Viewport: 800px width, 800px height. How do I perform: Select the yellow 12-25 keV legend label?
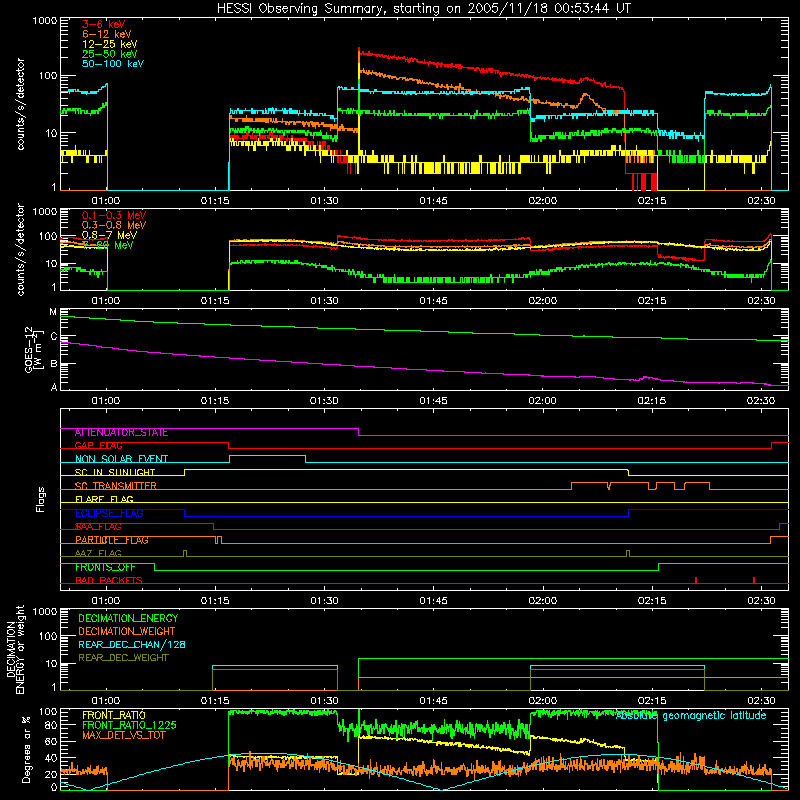tap(109, 44)
